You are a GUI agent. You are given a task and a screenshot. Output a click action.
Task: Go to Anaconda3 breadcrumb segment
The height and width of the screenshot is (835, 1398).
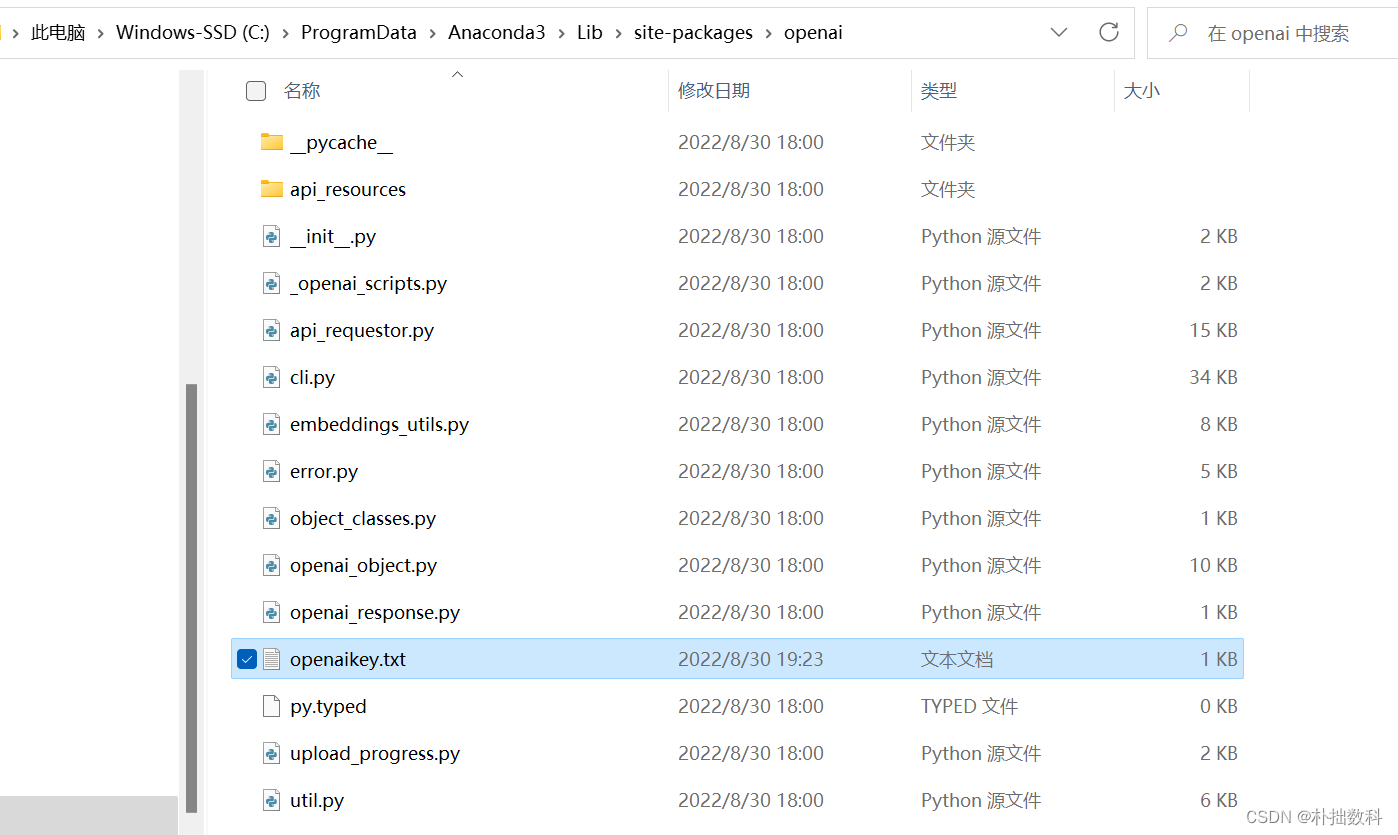[x=497, y=33]
